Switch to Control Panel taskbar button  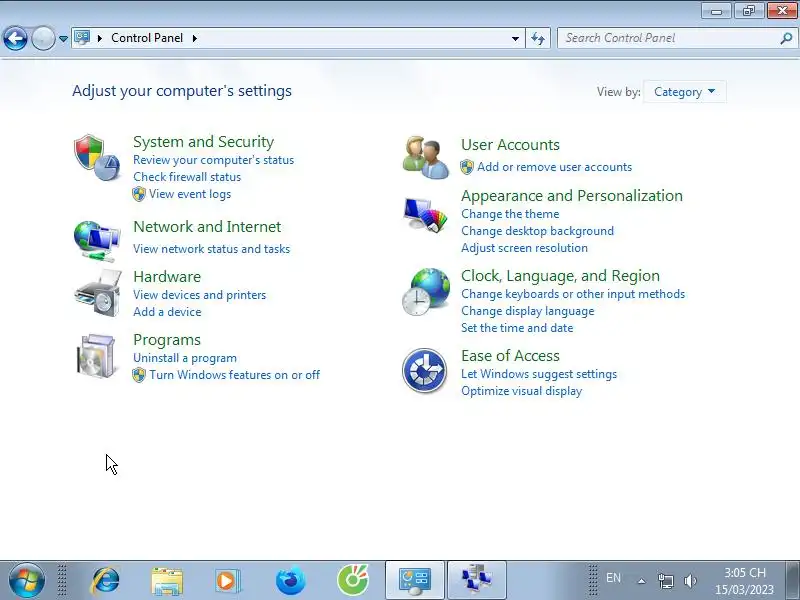[415, 580]
